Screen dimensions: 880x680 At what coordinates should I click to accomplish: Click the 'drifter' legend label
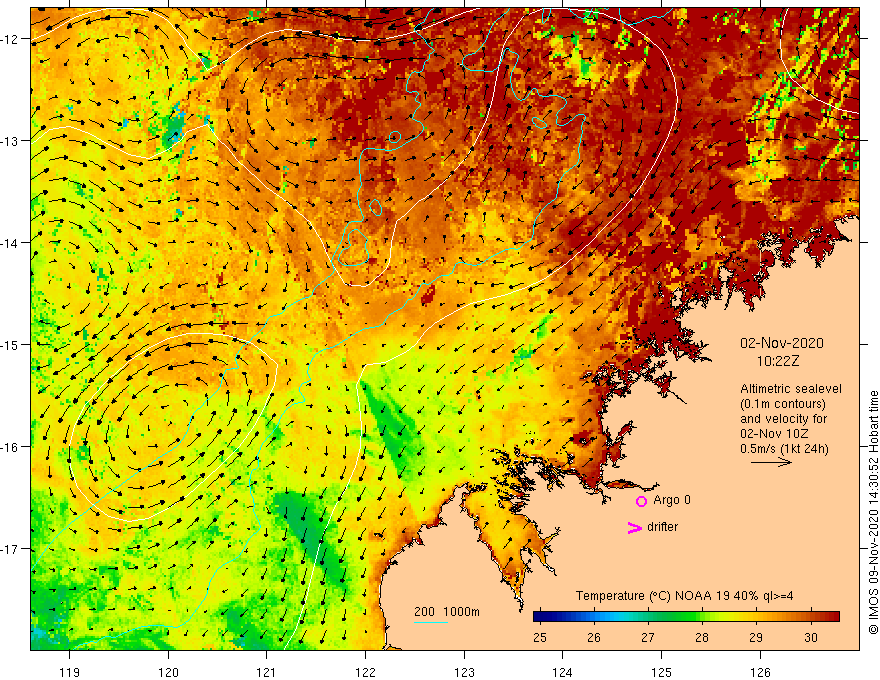click(662, 527)
